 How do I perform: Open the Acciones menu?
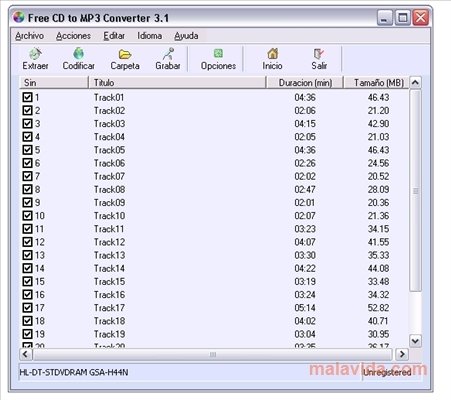pos(73,36)
